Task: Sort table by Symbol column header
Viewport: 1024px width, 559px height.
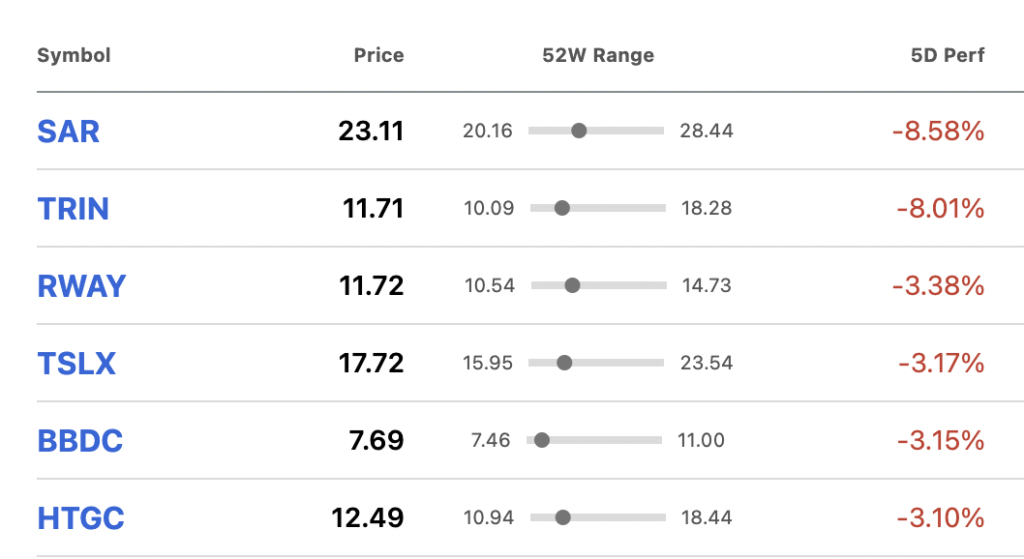Action: (x=74, y=56)
